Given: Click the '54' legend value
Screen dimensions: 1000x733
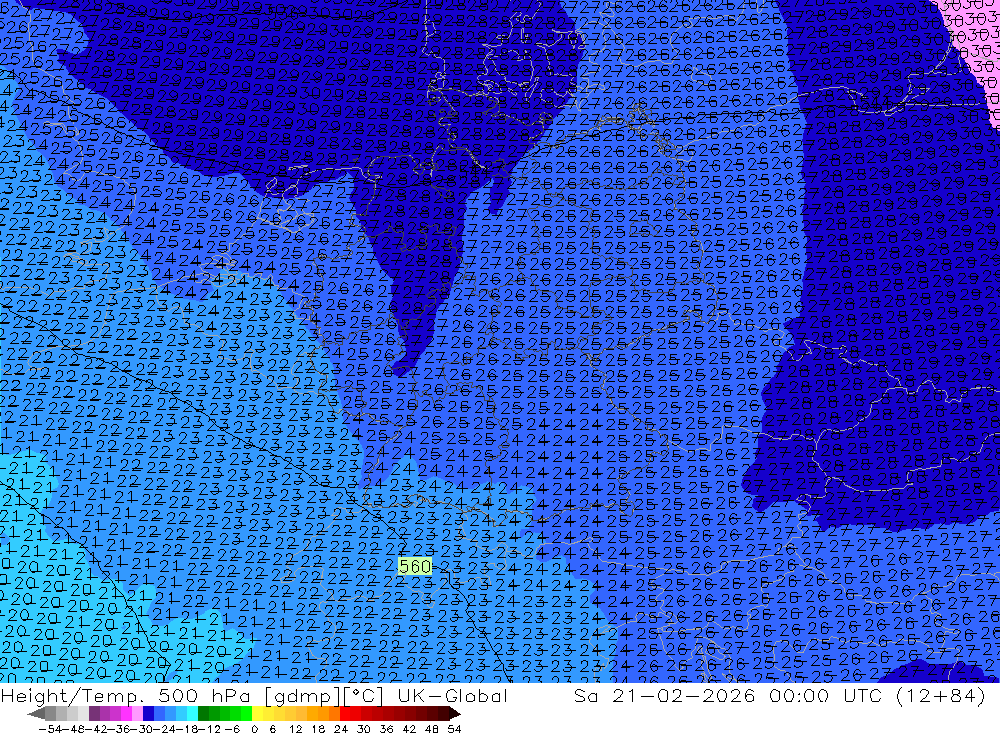Looking at the screenshot, I should tap(454, 729).
